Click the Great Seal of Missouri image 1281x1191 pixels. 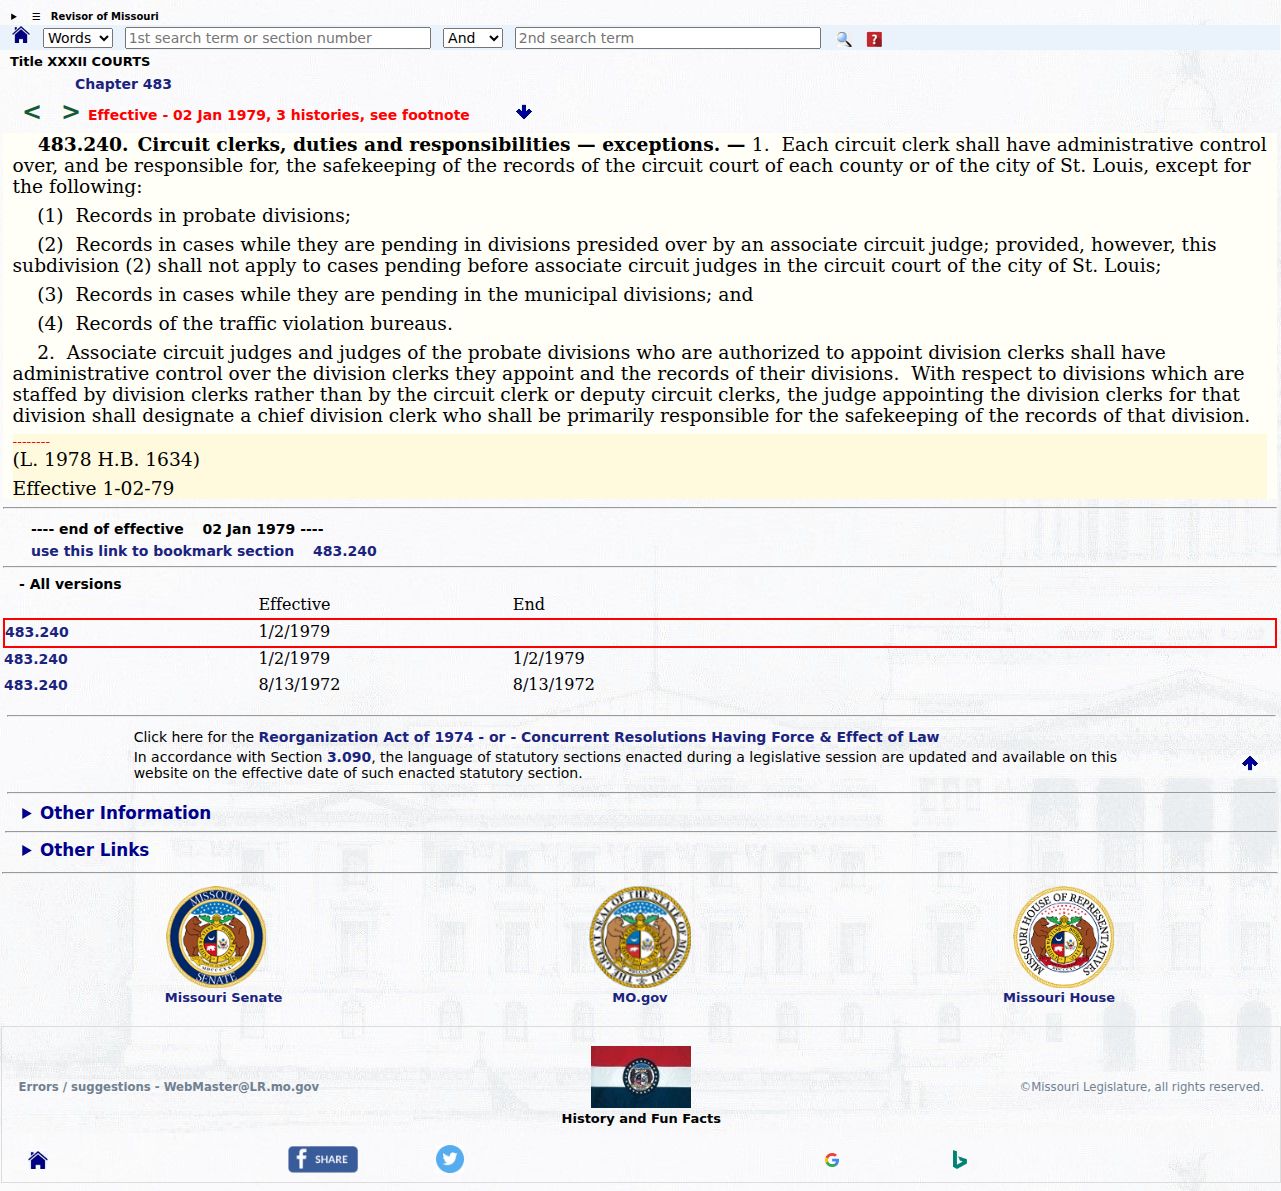[x=640, y=937]
